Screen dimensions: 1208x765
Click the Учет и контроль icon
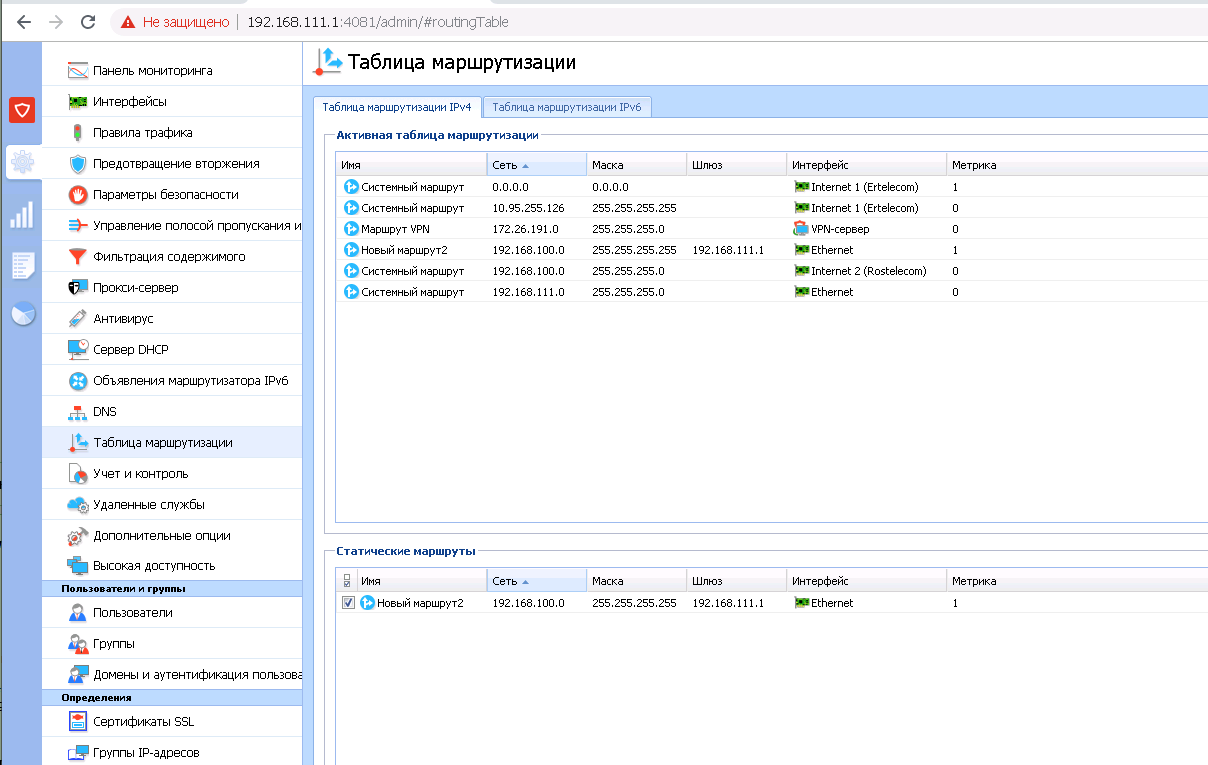(78, 474)
